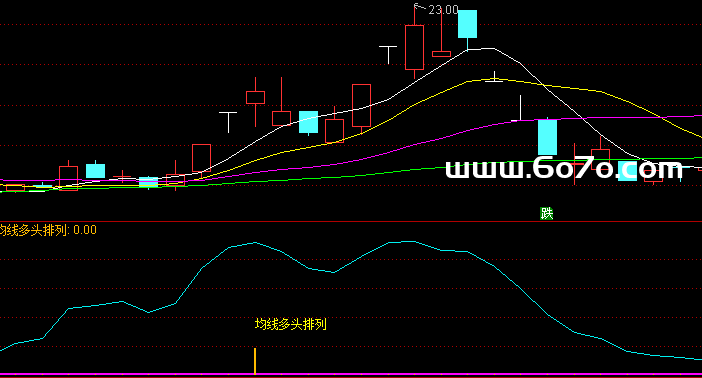Select the 23.00 high price label
This screenshot has width=702, height=378.
pyautogui.click(x=443, y=10)
